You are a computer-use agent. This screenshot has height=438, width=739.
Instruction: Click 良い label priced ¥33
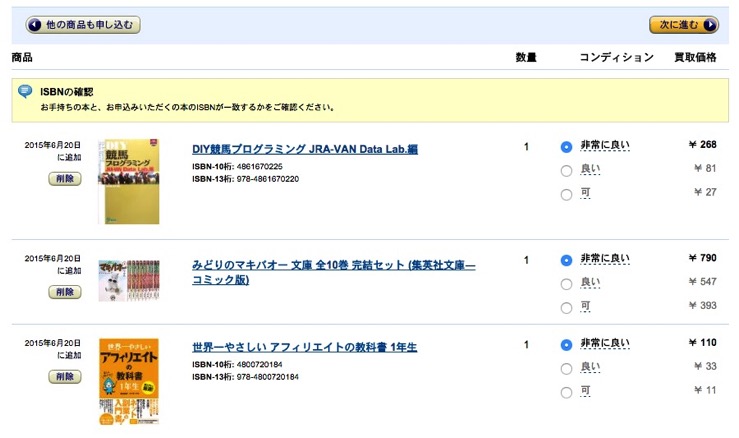[590, 367]
